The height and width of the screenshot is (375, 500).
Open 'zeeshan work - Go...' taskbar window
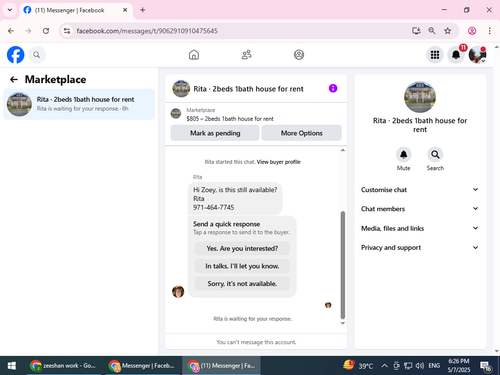[64, 366]
